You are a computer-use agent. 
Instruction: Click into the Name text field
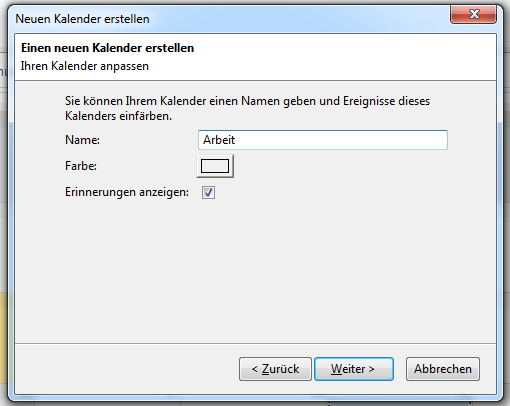tap(323, 140)
